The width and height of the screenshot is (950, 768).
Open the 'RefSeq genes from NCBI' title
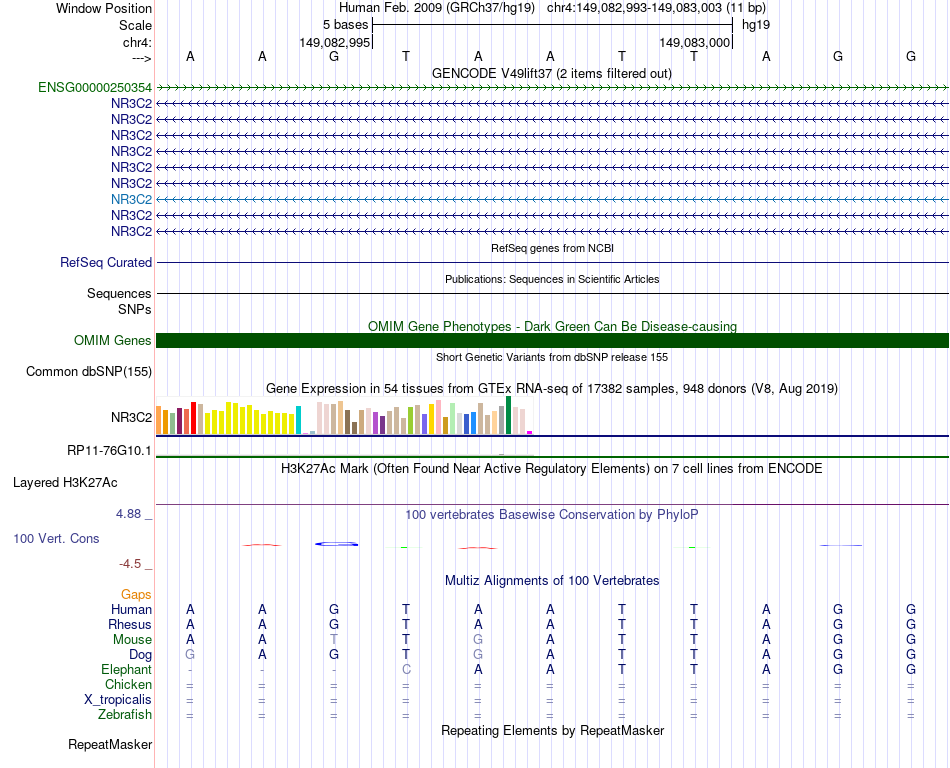pos(553,248)
